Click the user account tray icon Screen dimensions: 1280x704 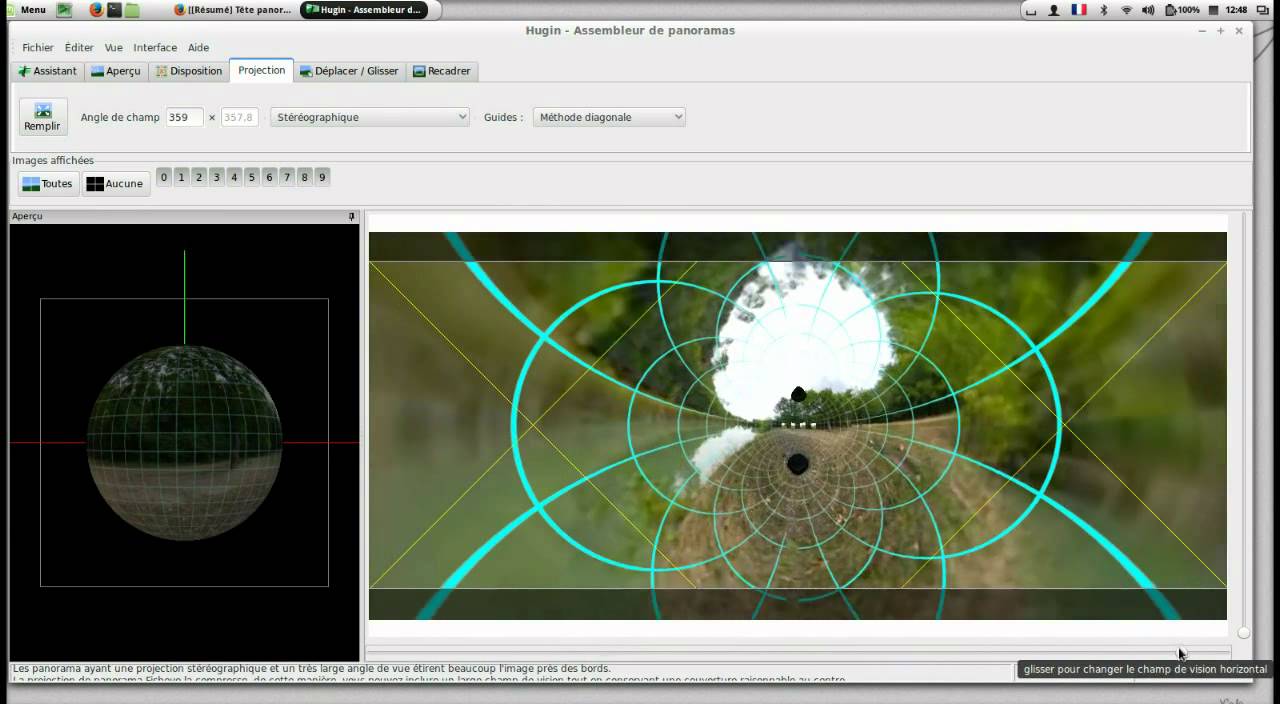tap(1054, 10)
